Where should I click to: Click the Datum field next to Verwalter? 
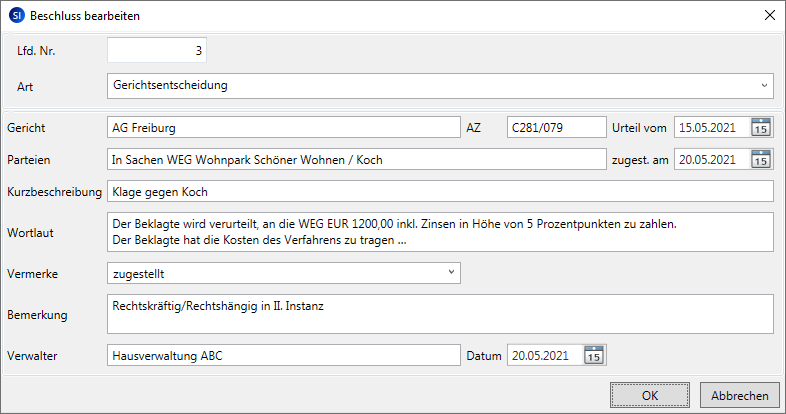pos(544,355)
